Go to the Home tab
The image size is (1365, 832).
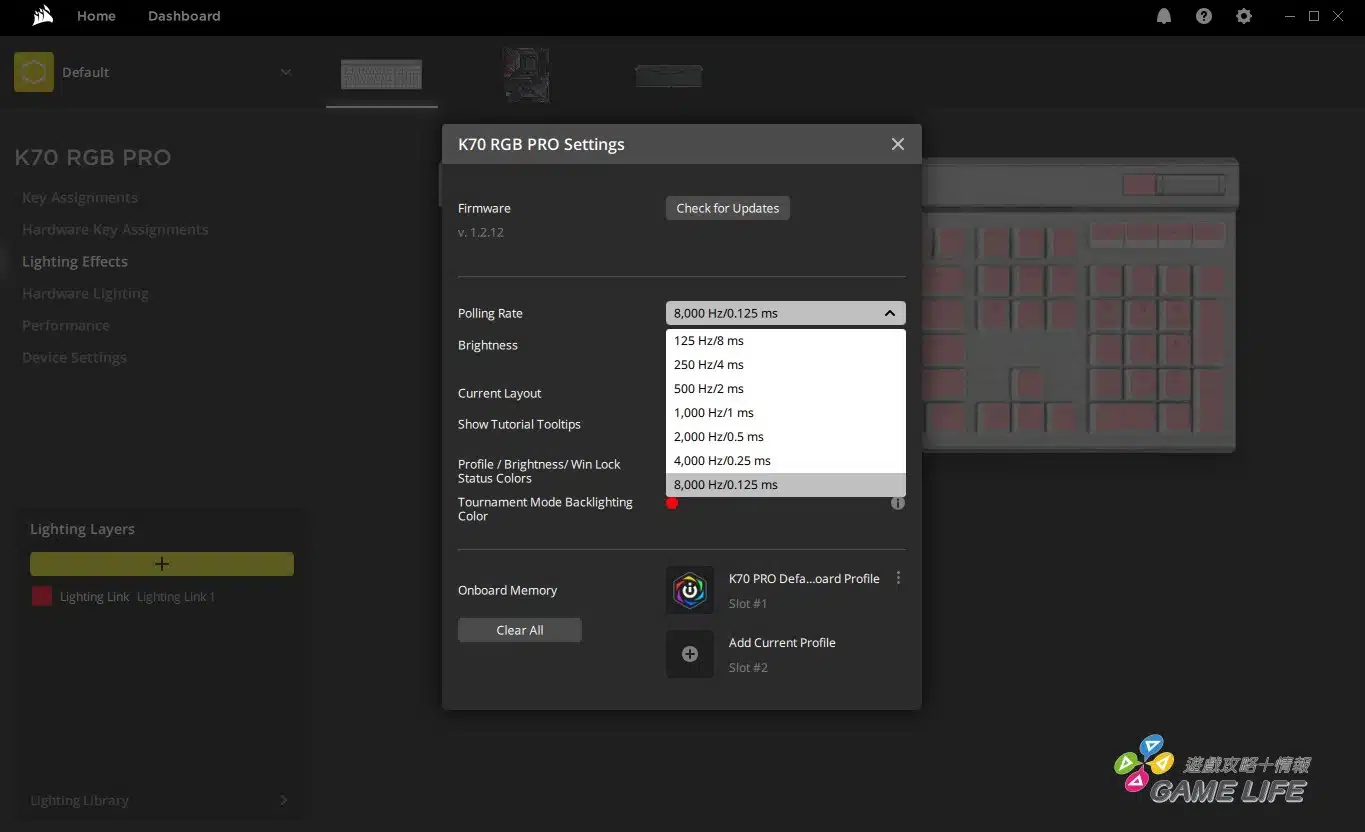click(x=96, y=16)
